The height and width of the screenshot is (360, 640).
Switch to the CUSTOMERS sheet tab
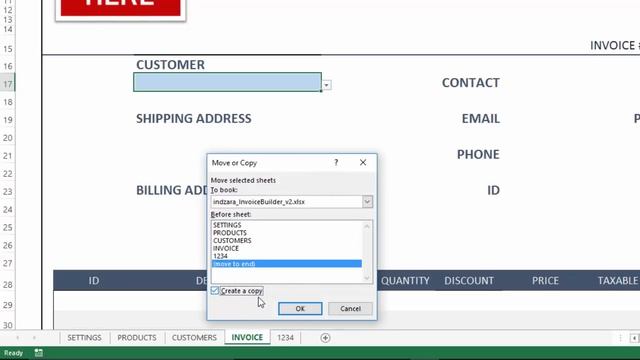[x=194, y=338]
